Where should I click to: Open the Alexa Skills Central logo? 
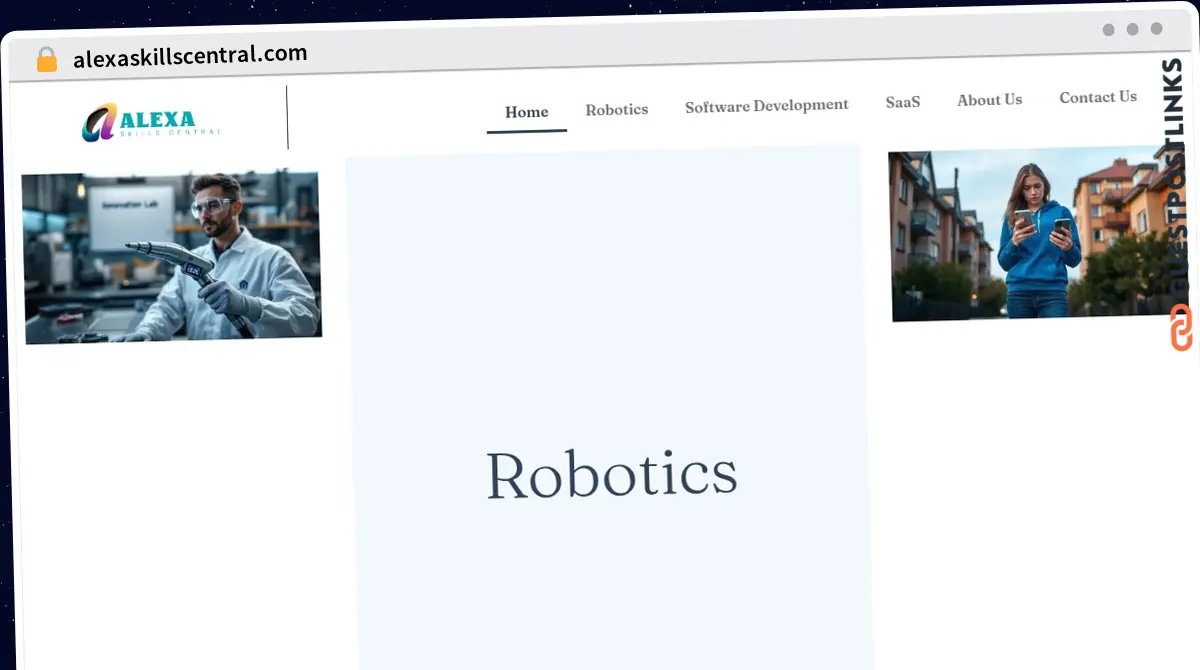pos(150,123)
